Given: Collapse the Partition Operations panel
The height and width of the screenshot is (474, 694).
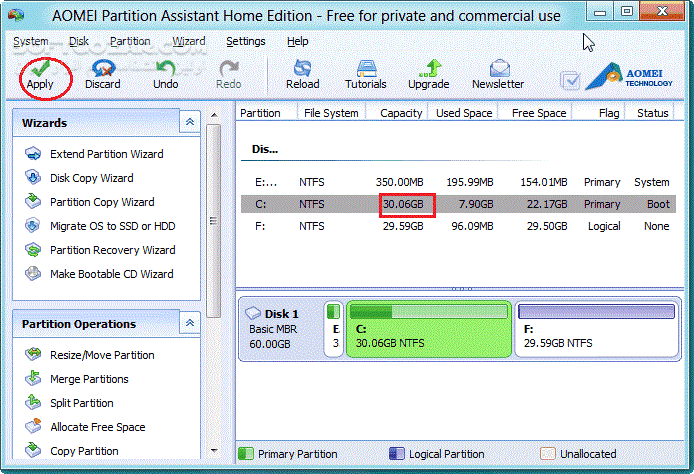Looking at the screenshot, I should click(189, 323).
